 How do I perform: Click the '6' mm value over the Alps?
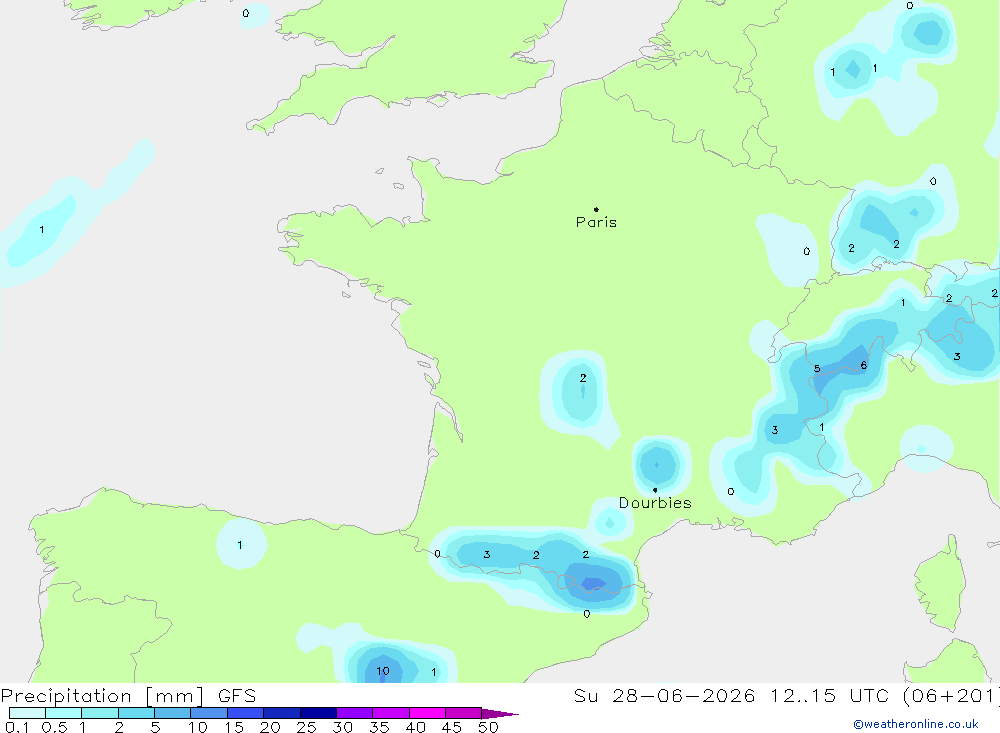[x=864, y=365]
